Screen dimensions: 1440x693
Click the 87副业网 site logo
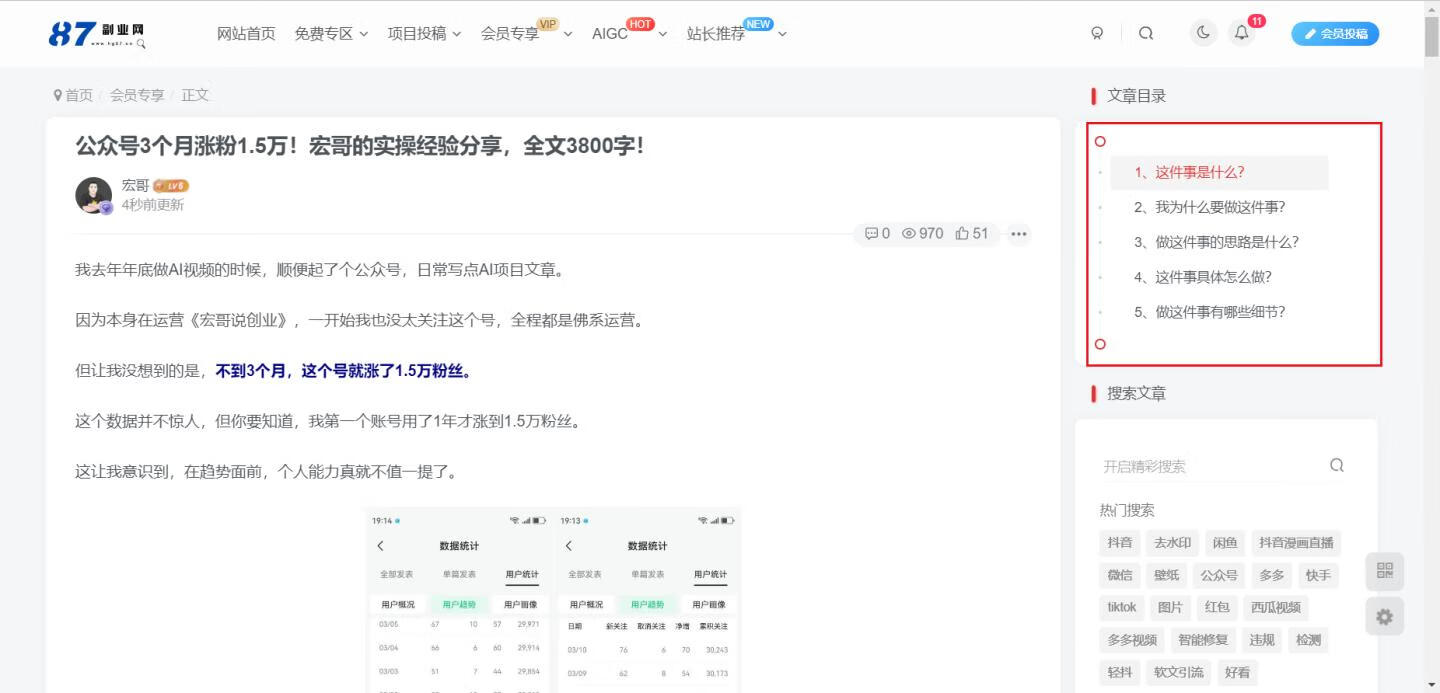coord(97,32)
